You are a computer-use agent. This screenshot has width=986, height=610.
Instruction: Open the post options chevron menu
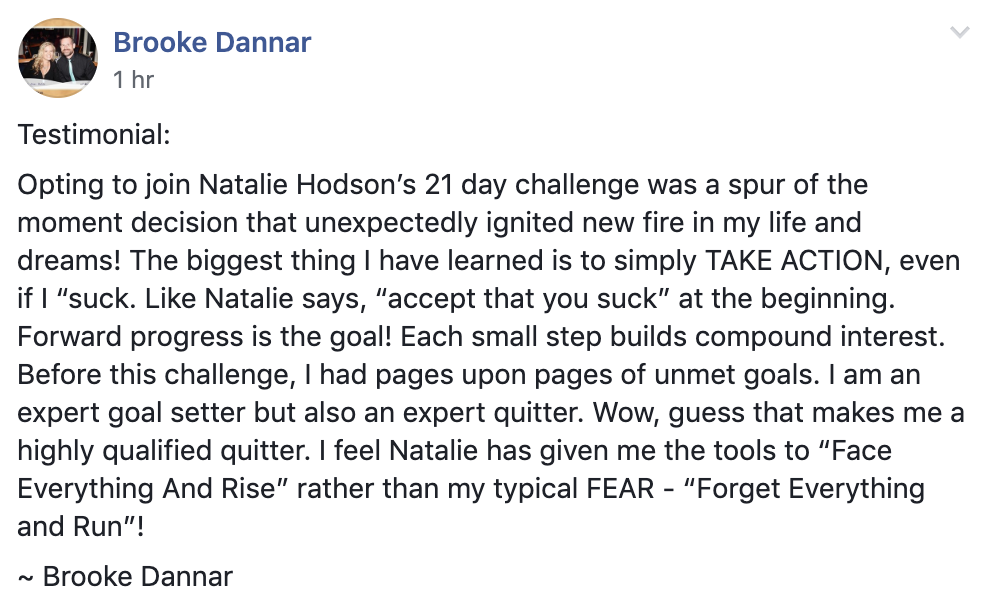tap(959, 31)
